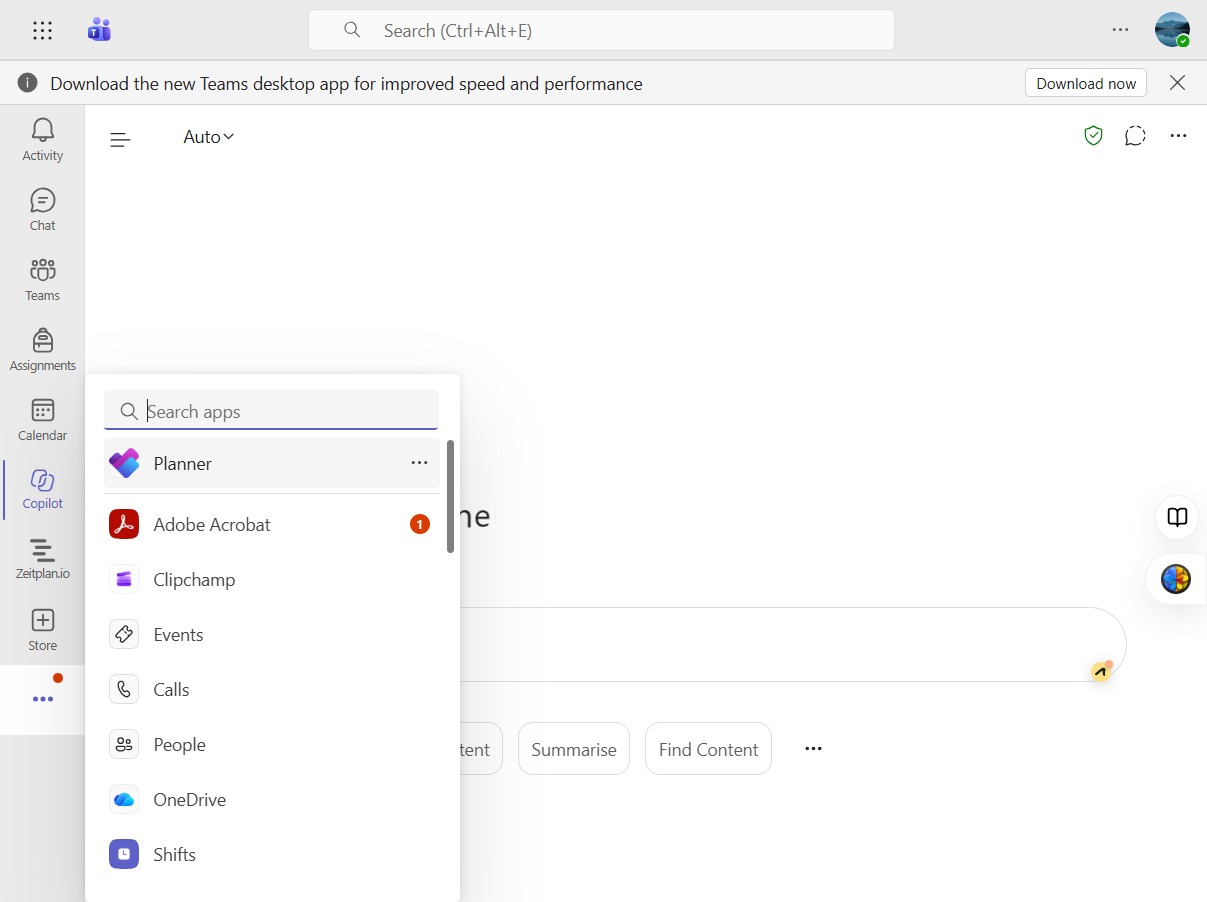
Task: Launch the Clipchamp app
Action: pos(272,579)
